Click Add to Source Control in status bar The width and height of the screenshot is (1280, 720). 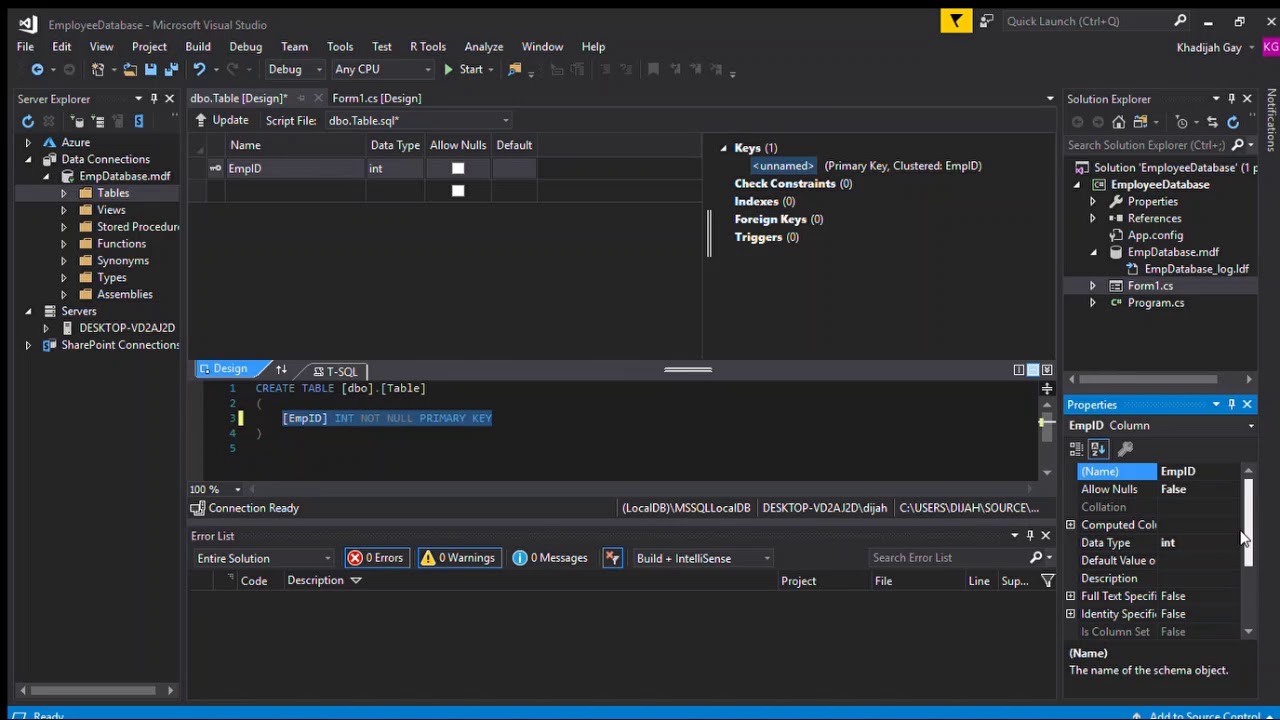1205,715
